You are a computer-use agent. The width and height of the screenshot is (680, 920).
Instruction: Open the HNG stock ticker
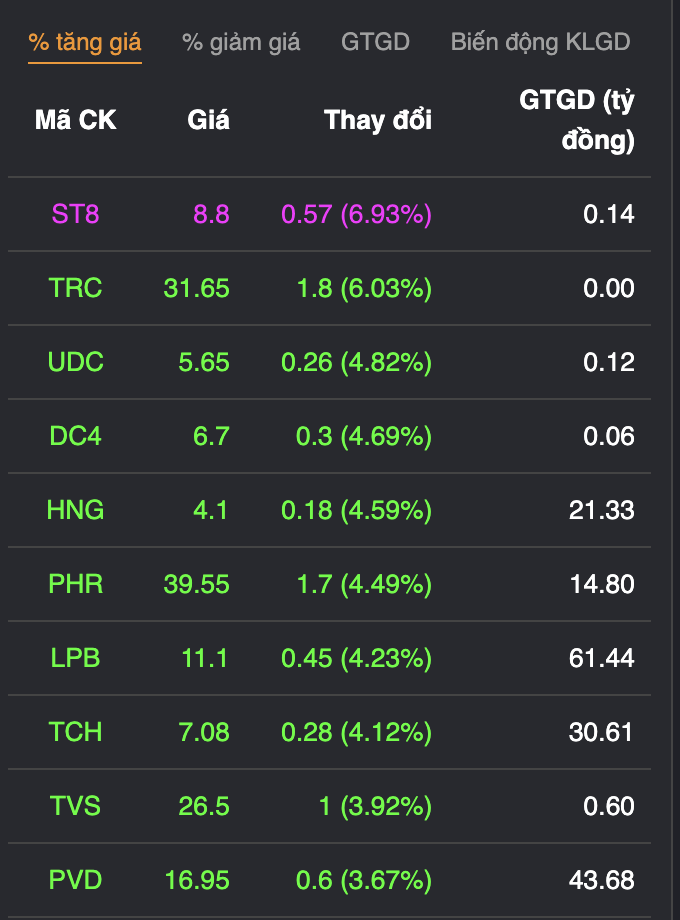76,510
